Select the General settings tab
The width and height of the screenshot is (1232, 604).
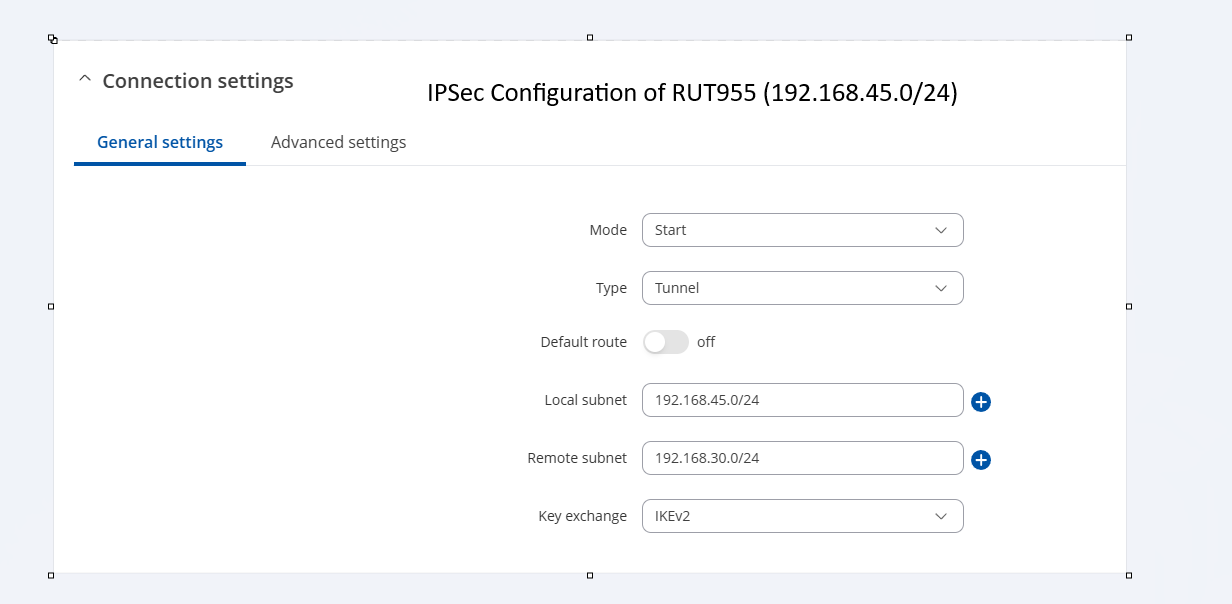pyautogui.click(x=160, y=142)
